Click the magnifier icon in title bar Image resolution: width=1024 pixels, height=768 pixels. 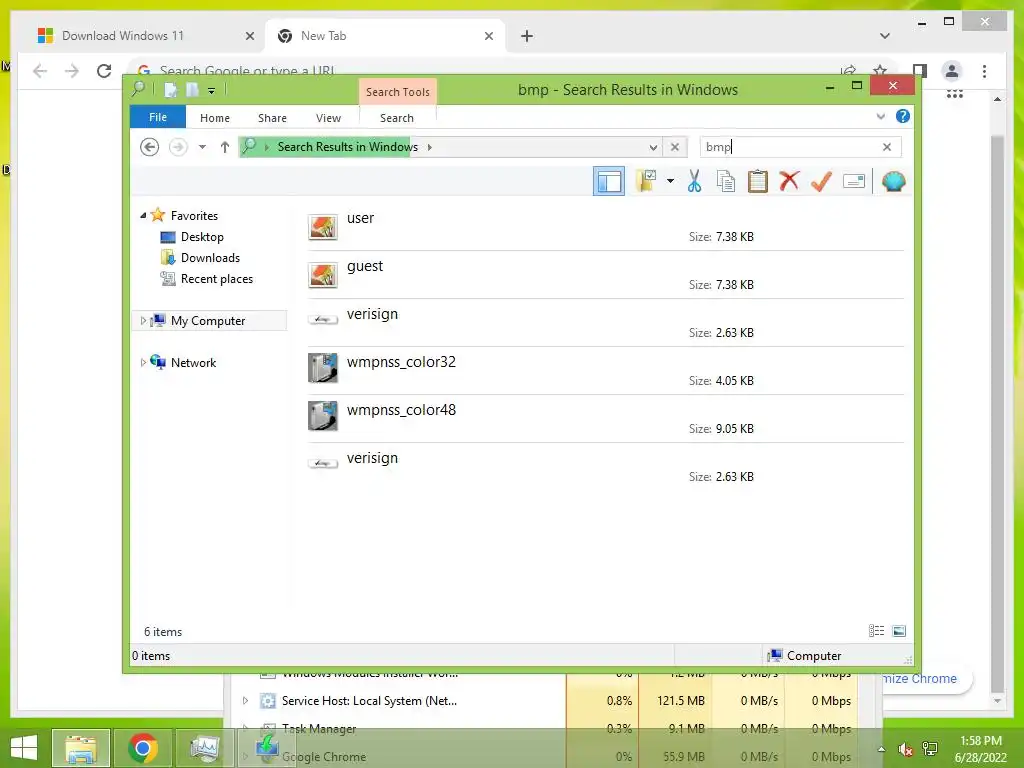pyautogui.click(x=138, y=89)
